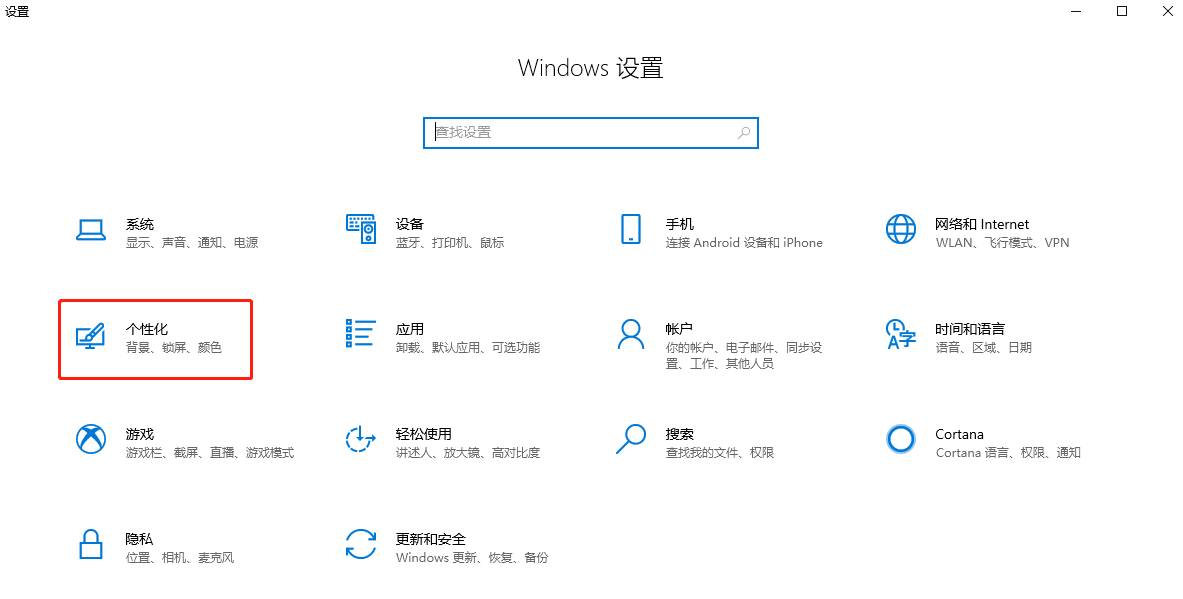Click the 搜索 magnifier category icon
This screenshot has width=1183, height=599.
click(x=630, y=440)
